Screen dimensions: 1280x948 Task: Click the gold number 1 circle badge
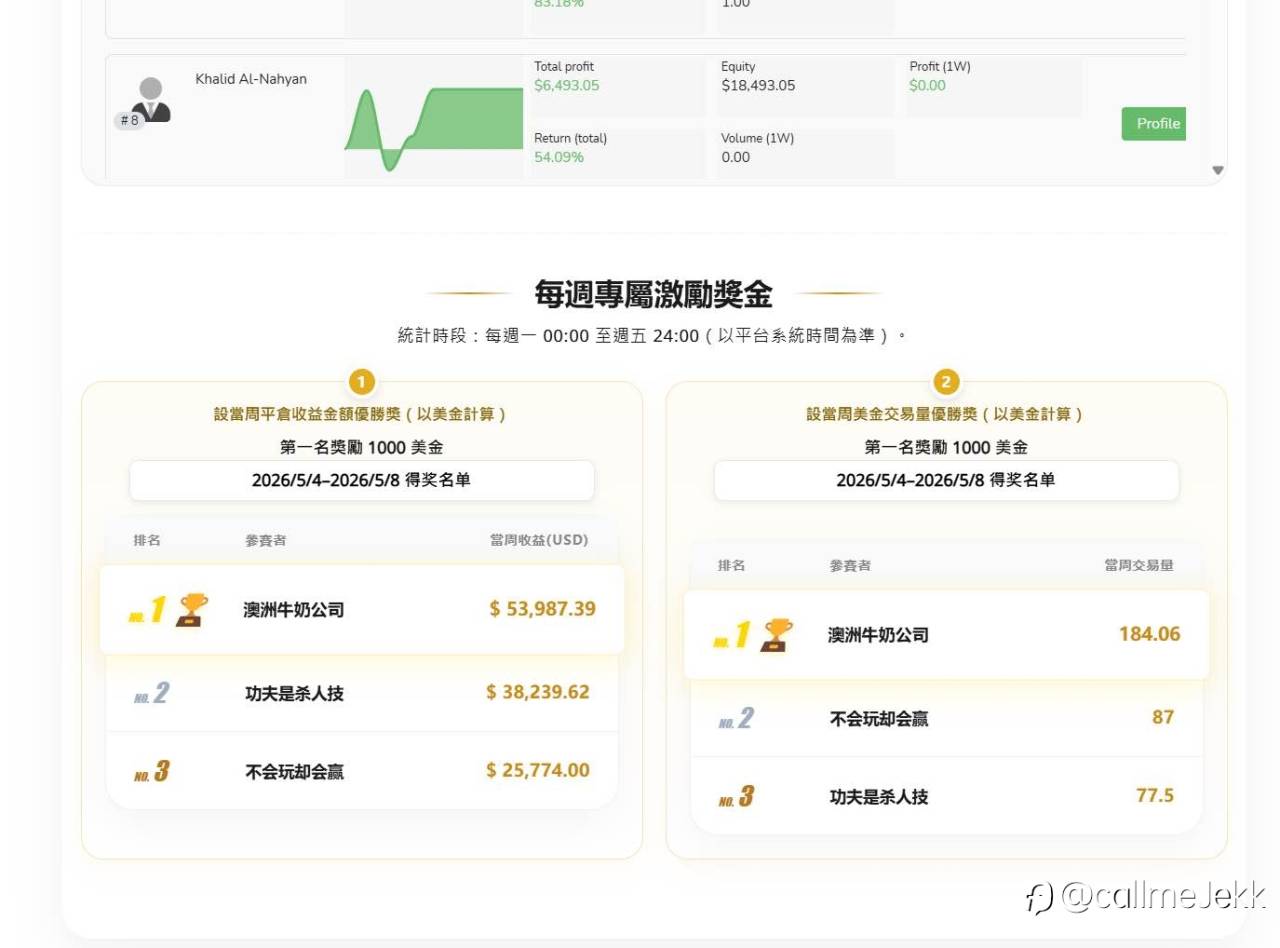click(361, 382)
